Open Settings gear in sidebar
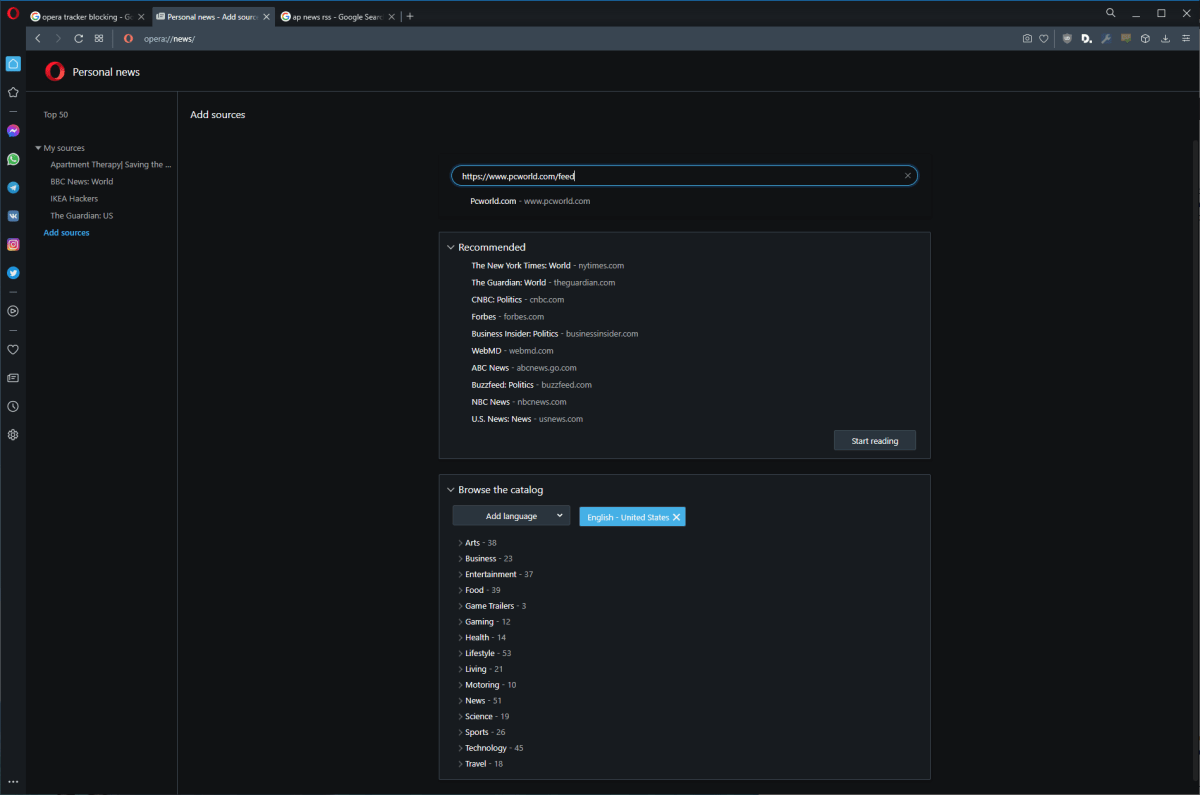 click(x=13, y=435)
